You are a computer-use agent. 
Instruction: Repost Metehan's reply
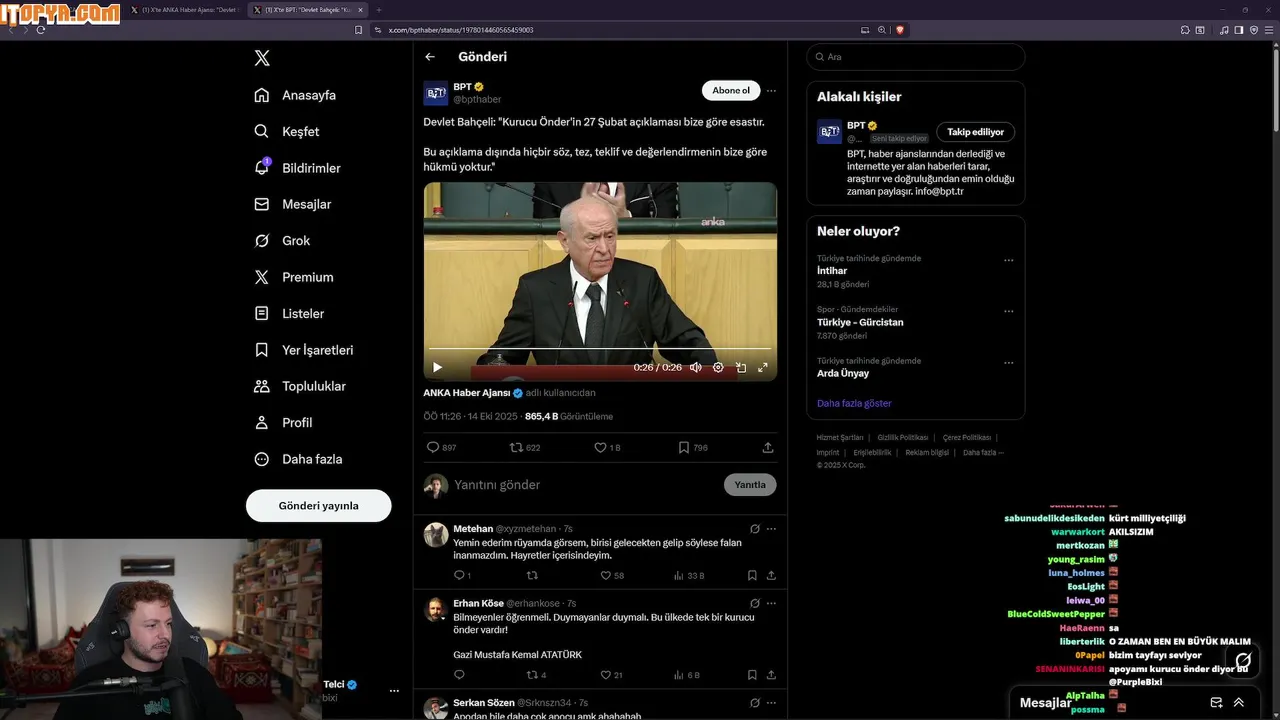(532, 575)
